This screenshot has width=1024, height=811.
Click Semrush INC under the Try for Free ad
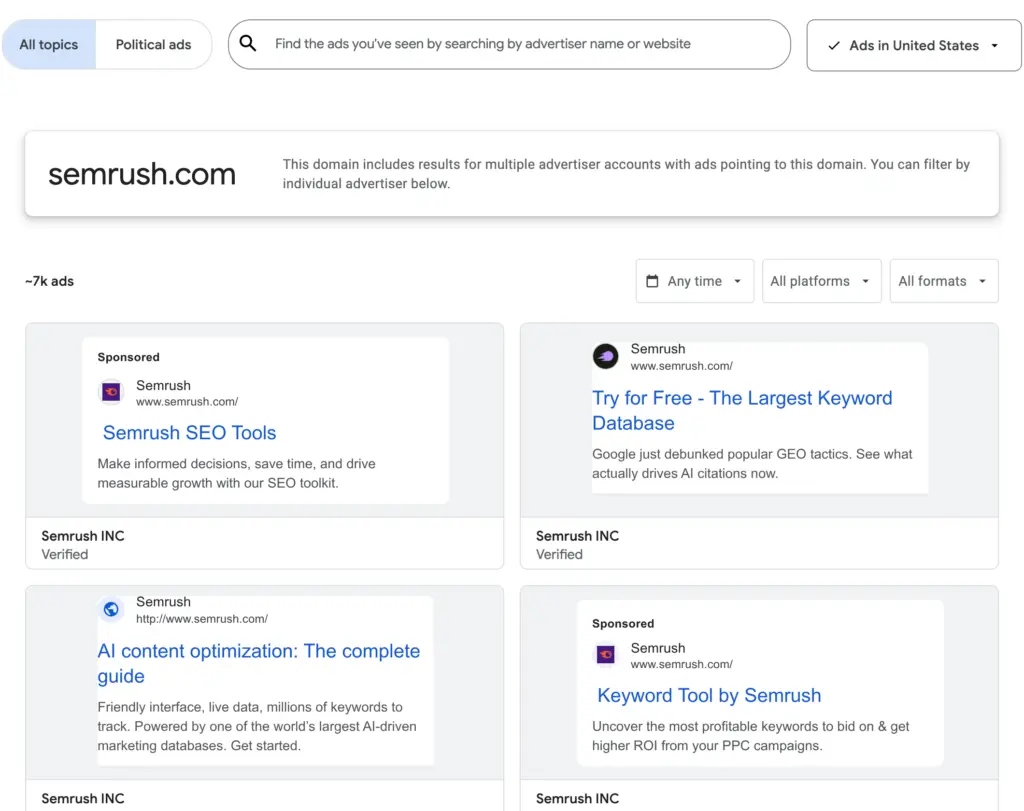577,535
